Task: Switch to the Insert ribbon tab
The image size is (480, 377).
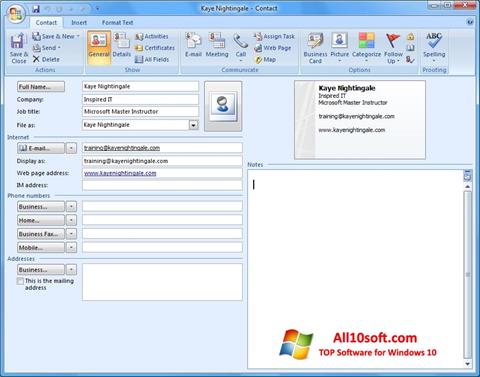Action: pyautogui.click(x=79, y=23)
